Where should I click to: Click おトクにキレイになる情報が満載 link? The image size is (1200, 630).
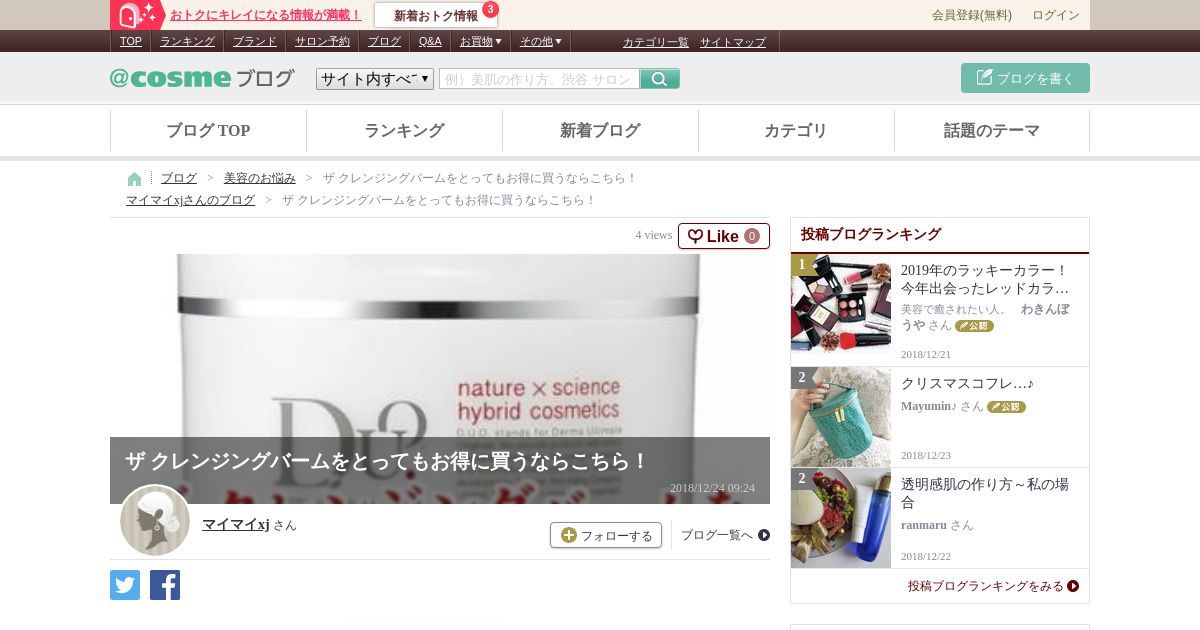[x=266, y=15]
